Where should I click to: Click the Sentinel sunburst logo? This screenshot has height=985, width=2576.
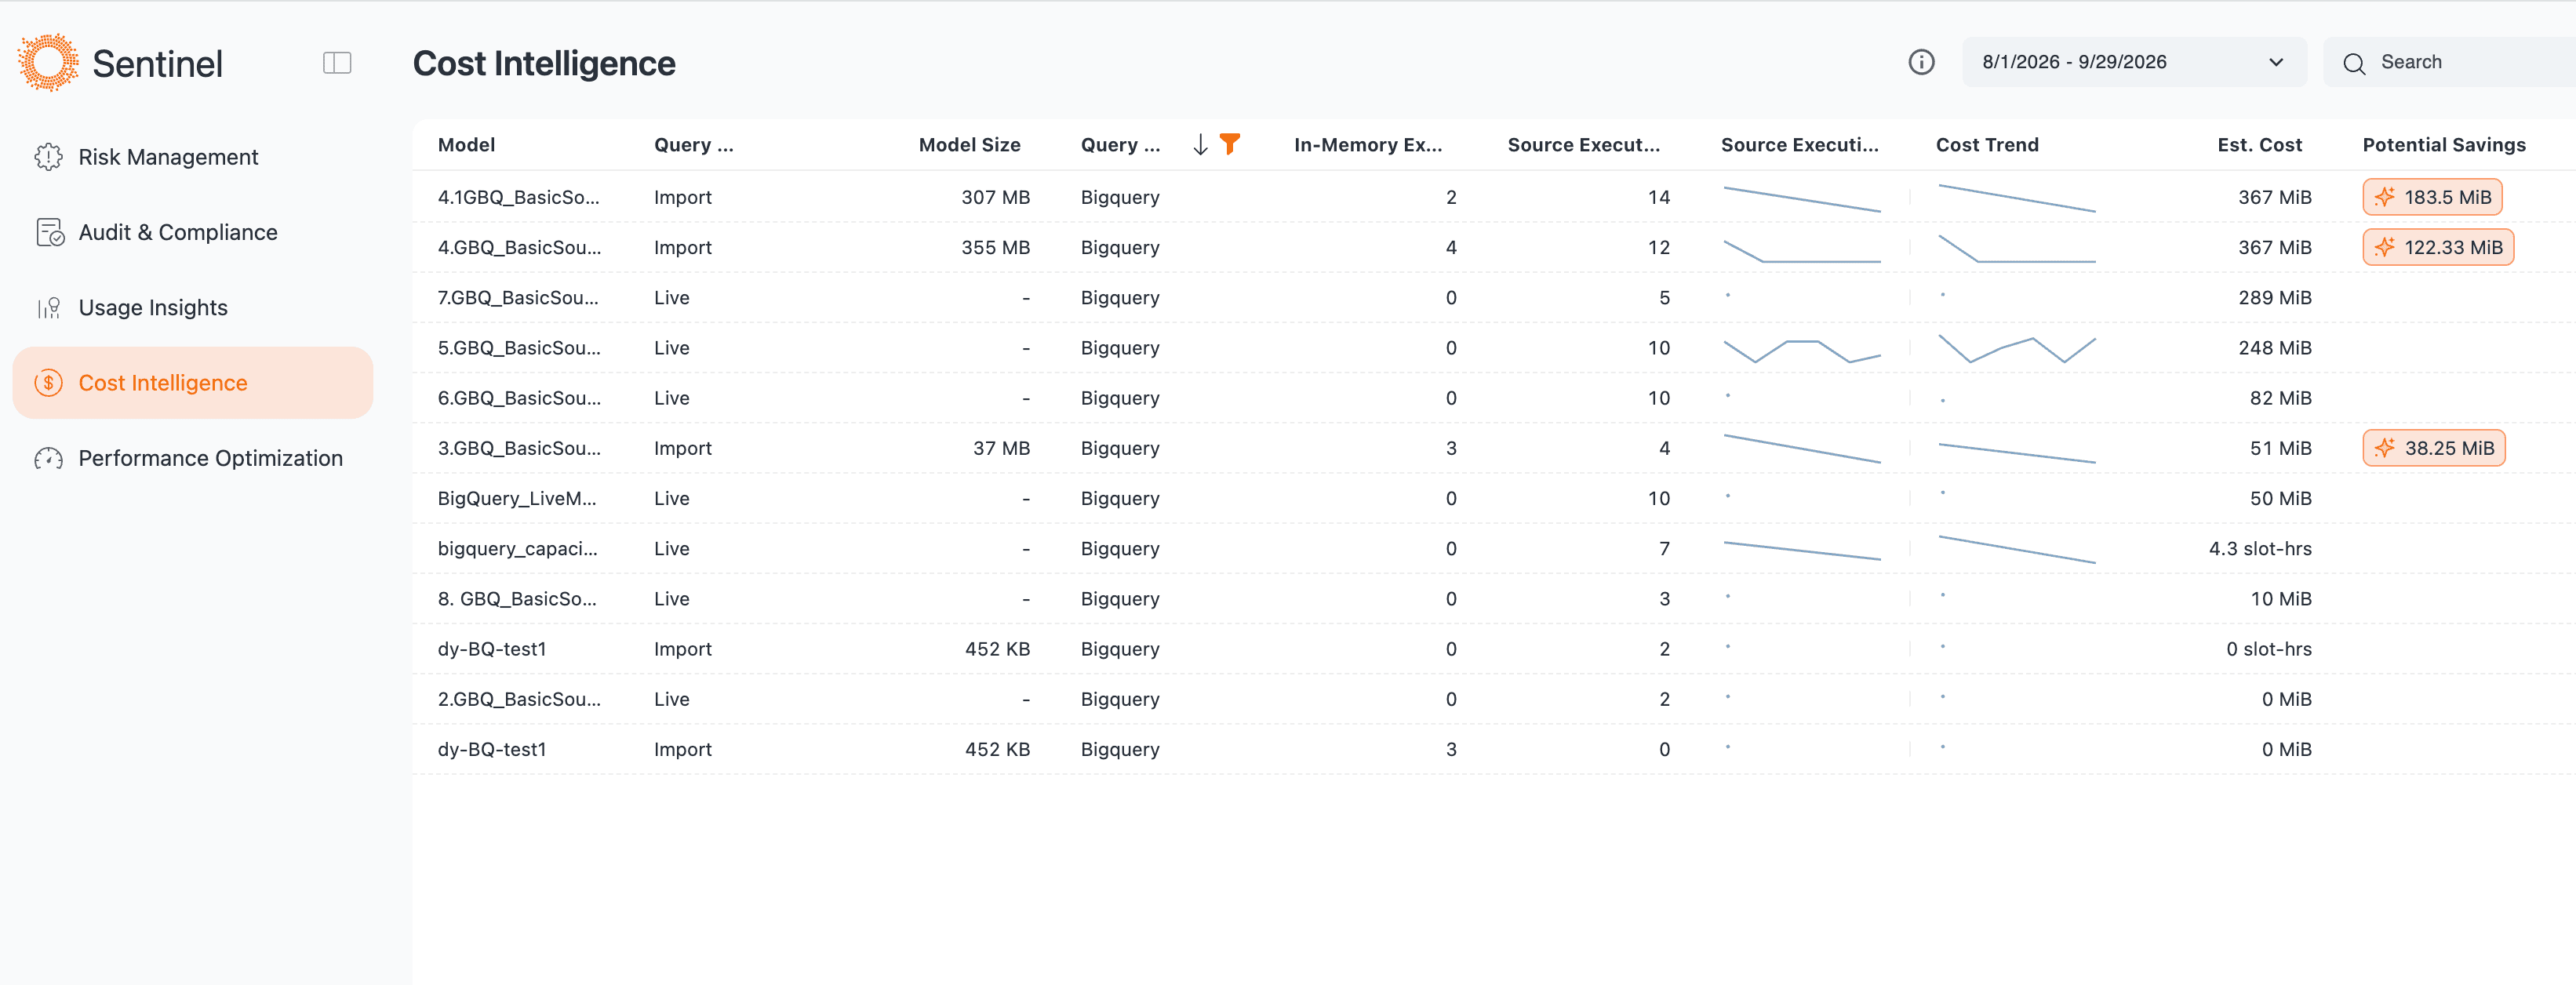coord(48,62)
